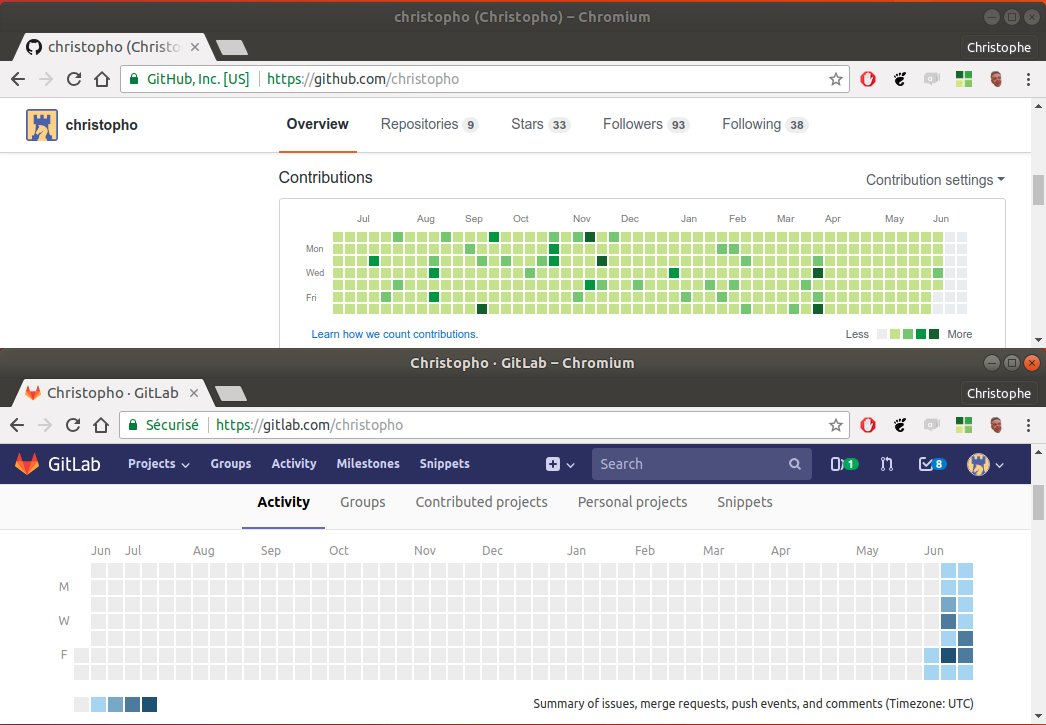Click back arrow in GitHub window
The width and height of the screenshot is (1046, 725).
coord(18,79)
